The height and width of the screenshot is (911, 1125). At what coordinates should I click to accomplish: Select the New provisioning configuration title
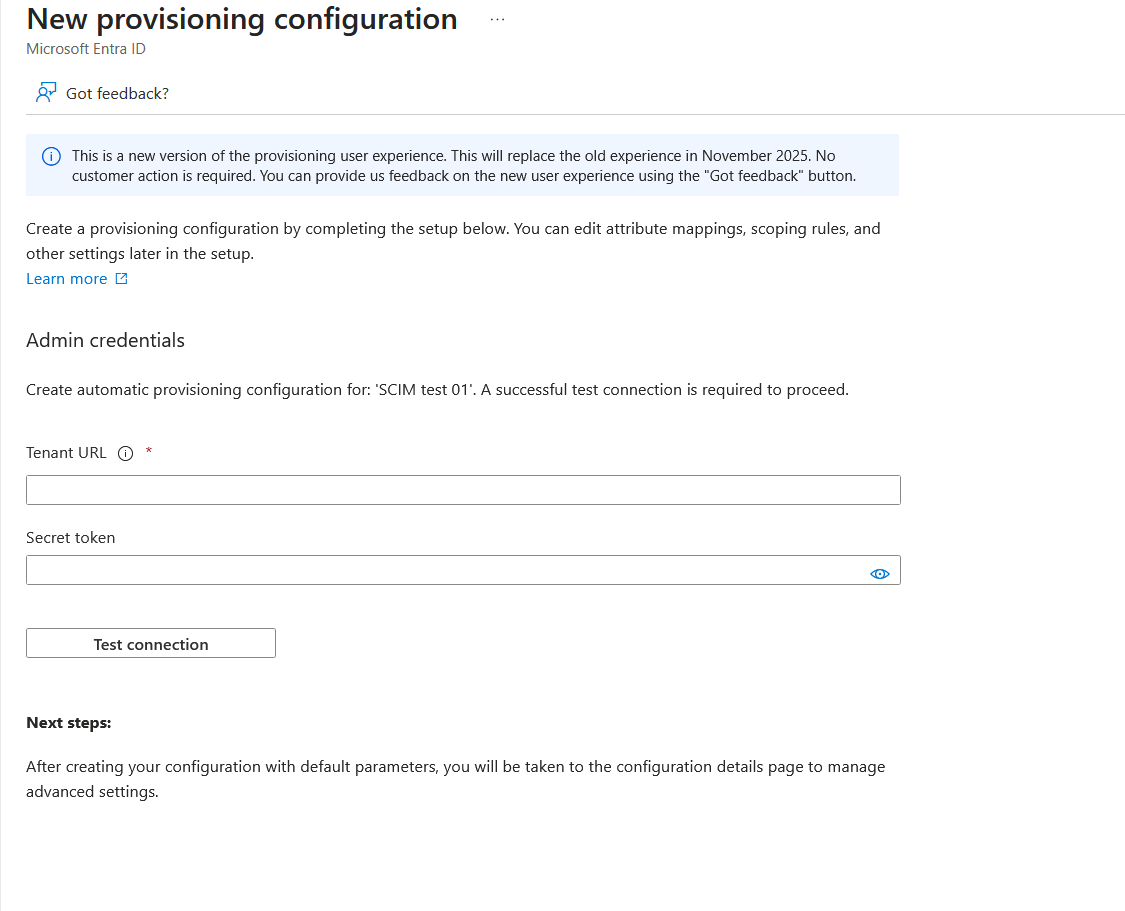tap(242, 19)
